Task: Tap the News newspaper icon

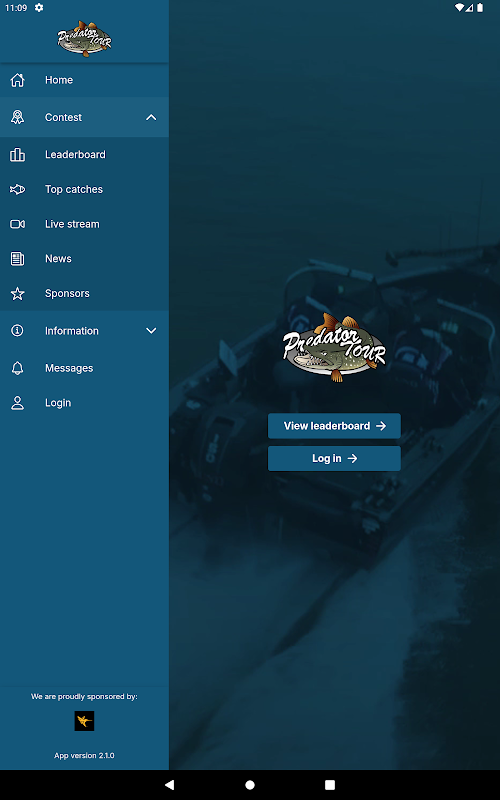Action: [x=17, y=259]
